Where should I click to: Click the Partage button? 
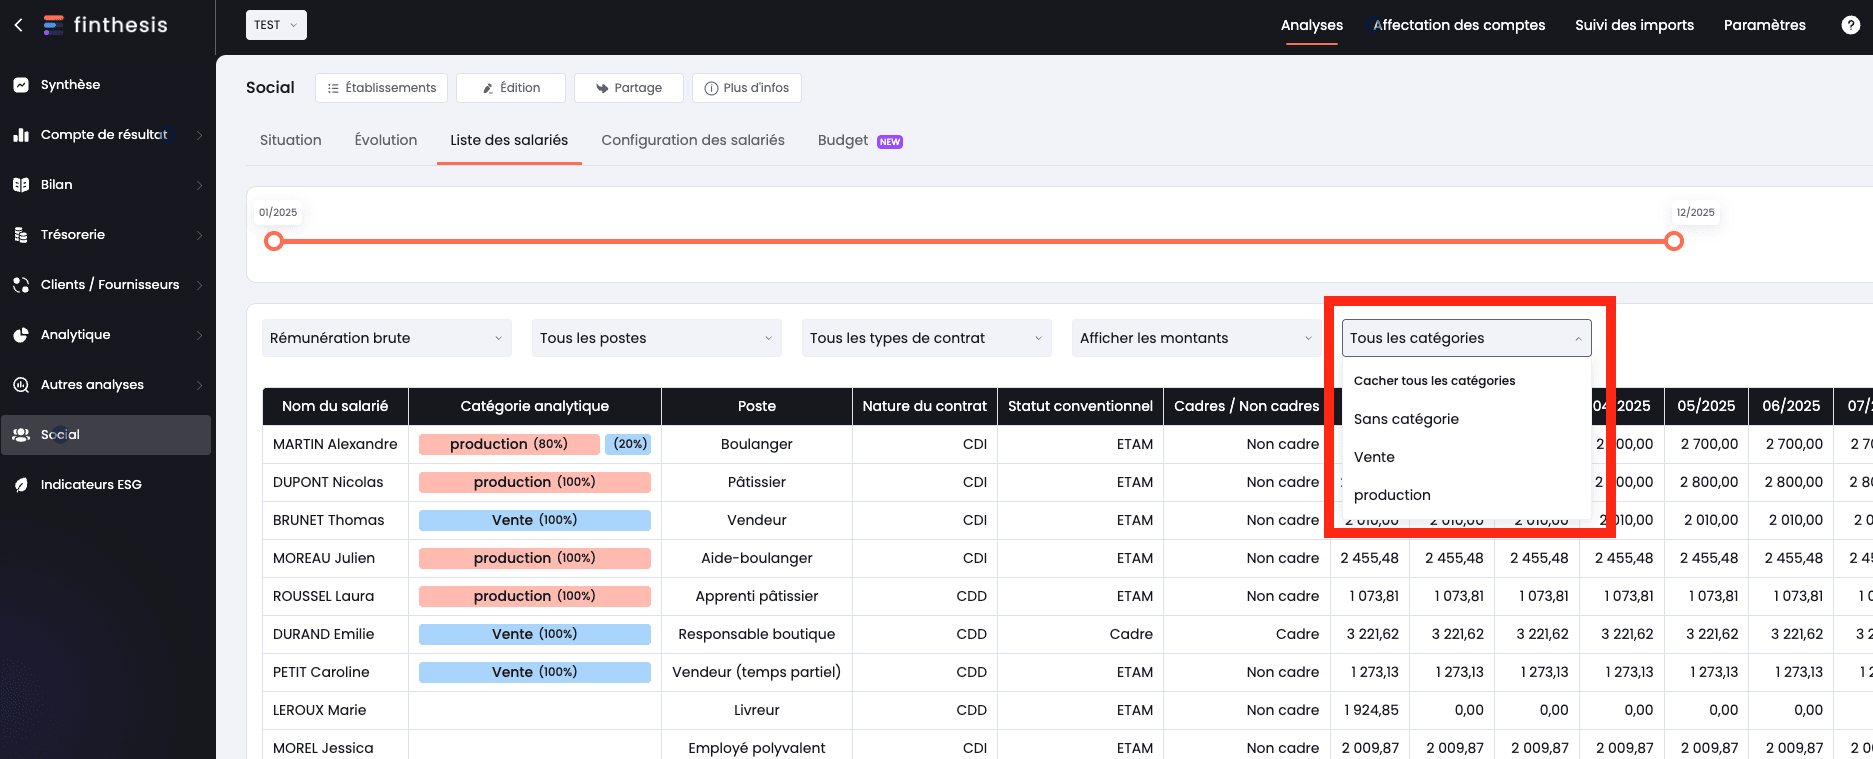pyautogui.click(x=629, y=88)
